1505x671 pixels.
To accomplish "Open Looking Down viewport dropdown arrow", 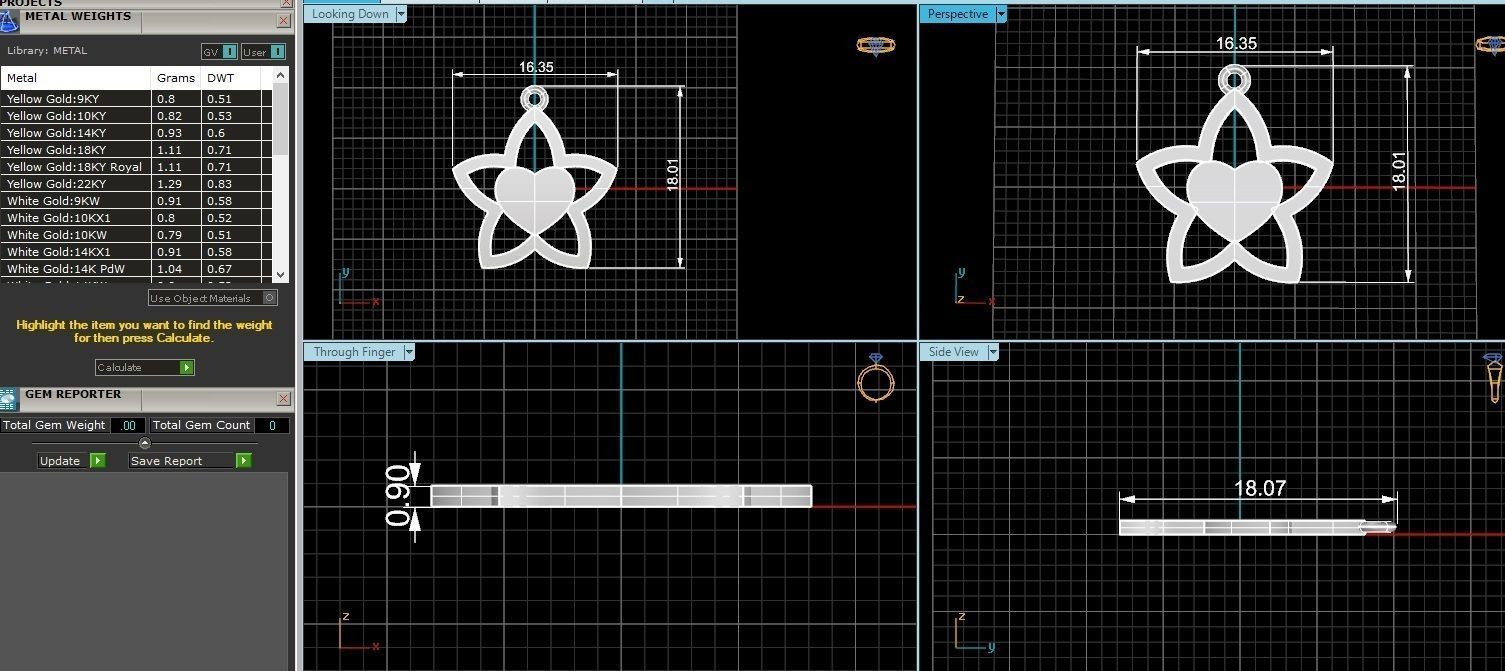I will click(x=401, y=14).
